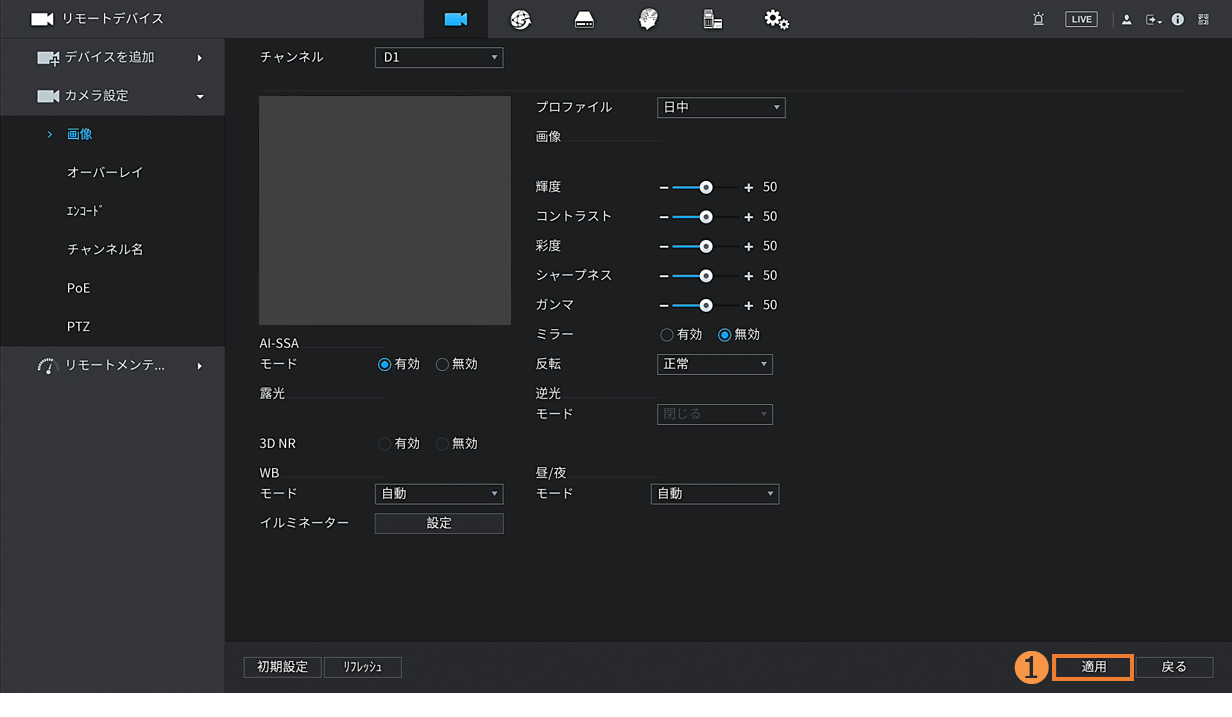Select PTZ in the sidebar menu
The image size is (1232, 717).
click(79, 326)
